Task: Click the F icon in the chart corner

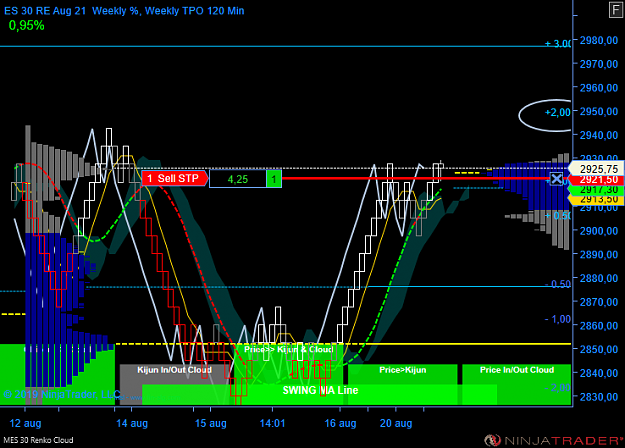Action: coord(616,10)
